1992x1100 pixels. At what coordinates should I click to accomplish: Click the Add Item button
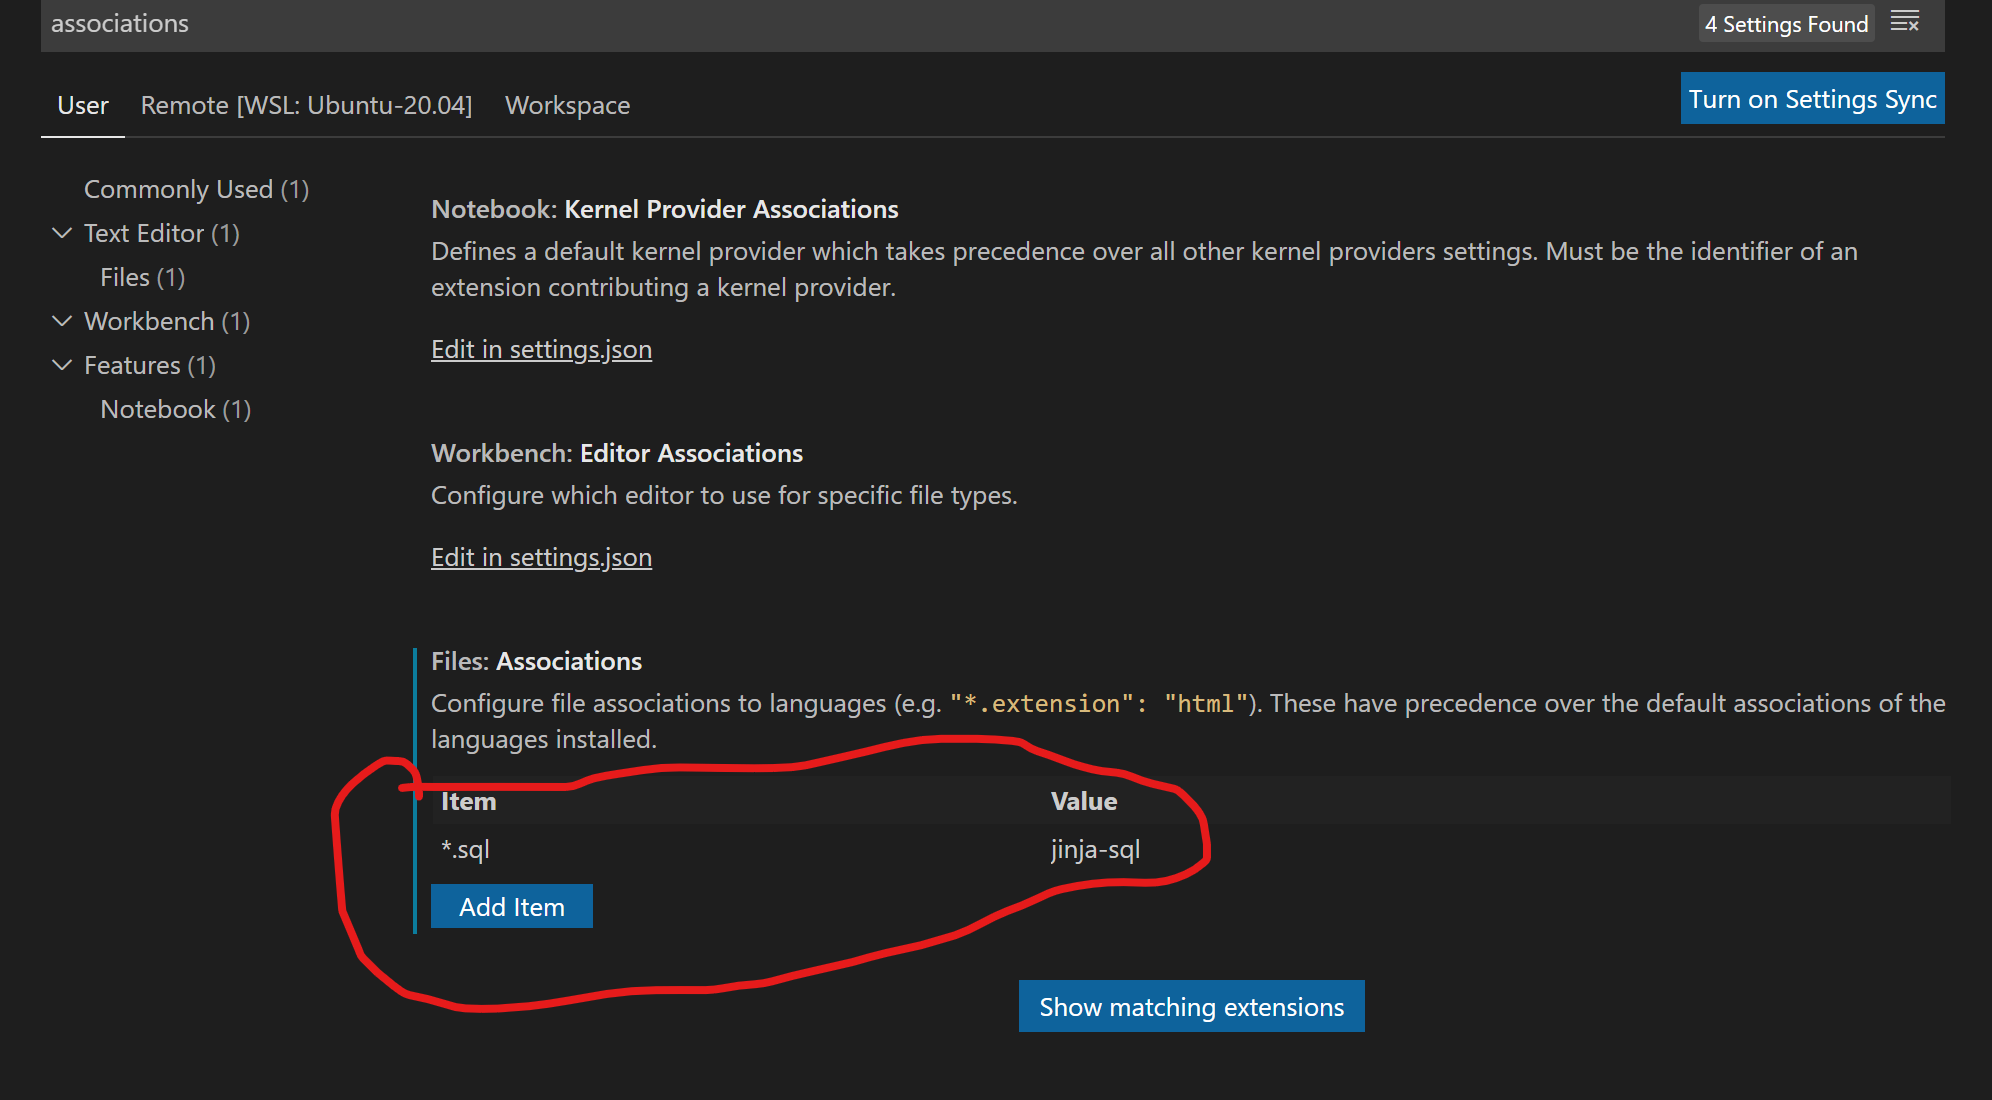511,906
